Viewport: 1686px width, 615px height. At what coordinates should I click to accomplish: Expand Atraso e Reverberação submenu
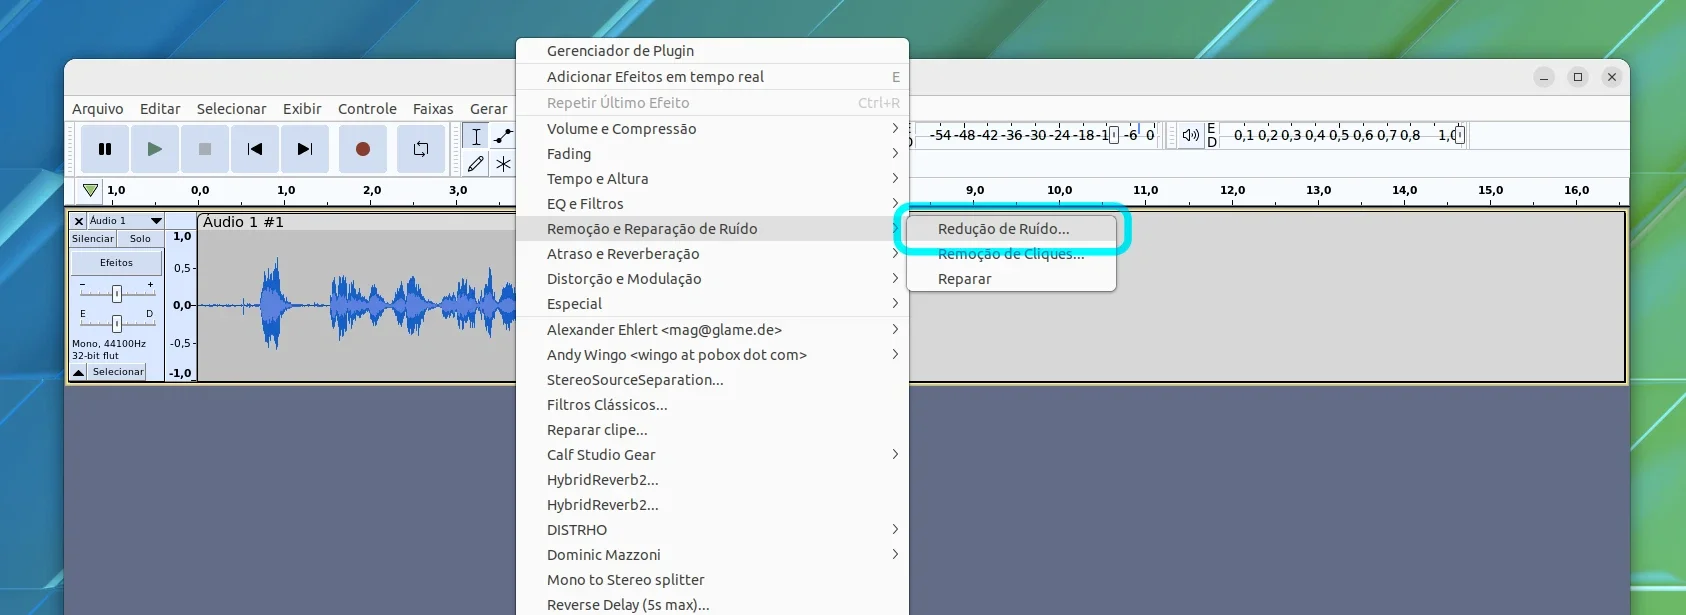coord(712,254)
